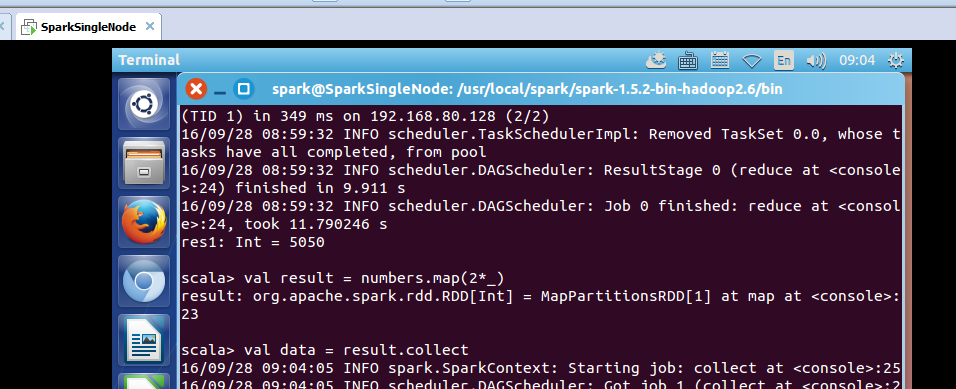Close the terminal window with red X
Screen dimensions: 956x389
(196, 90)
